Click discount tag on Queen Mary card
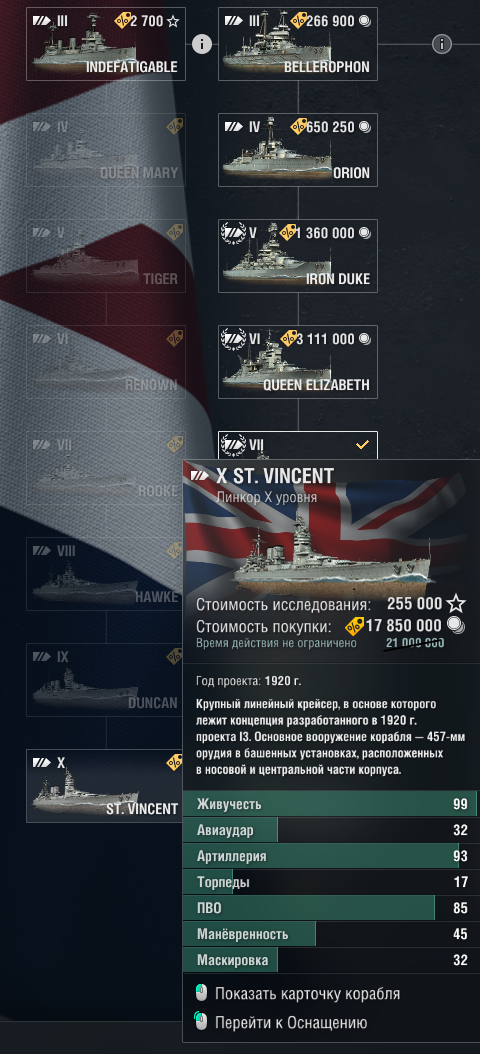Screen dimensions: 480x1054 [x=175, y=126]
